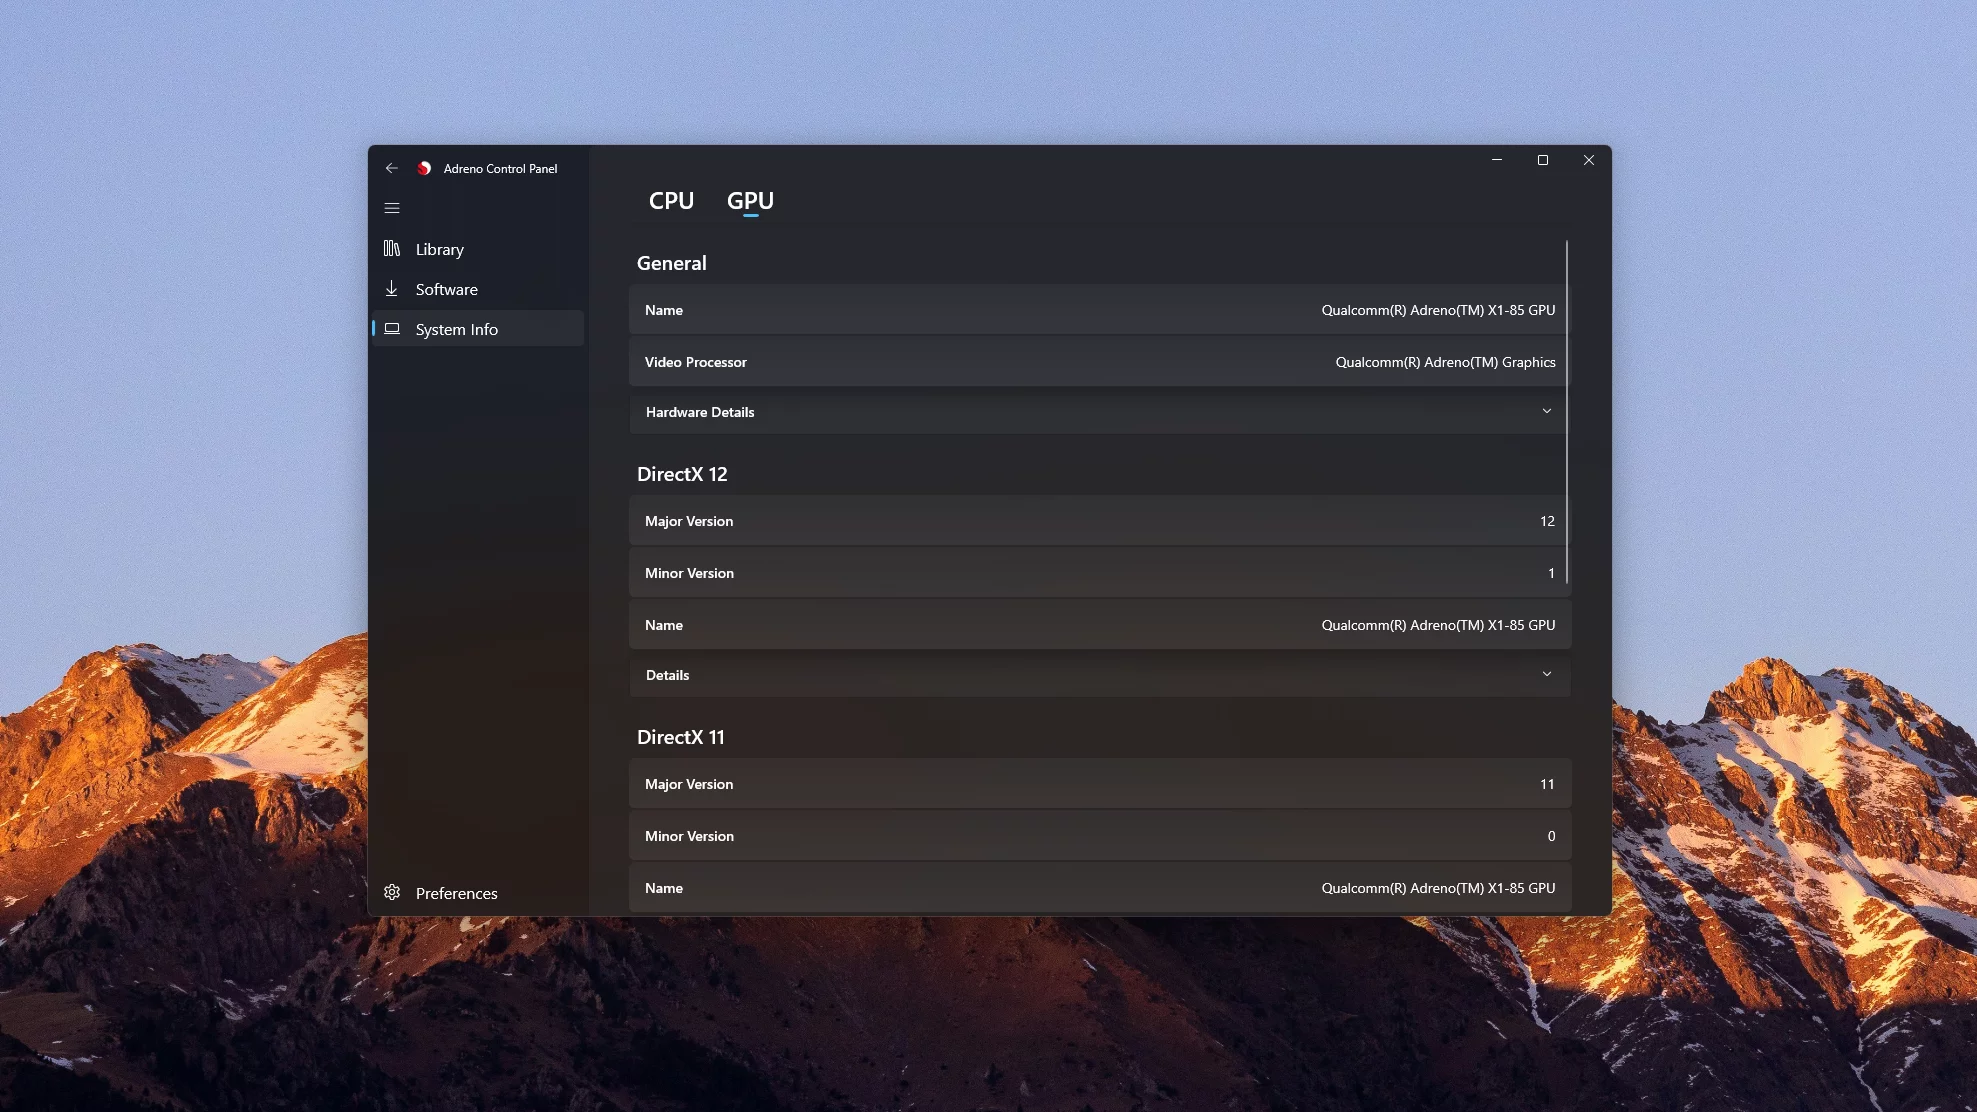Click the DirectX 11 Major Version row
1977x1112 pixels.
(1100, 784)
